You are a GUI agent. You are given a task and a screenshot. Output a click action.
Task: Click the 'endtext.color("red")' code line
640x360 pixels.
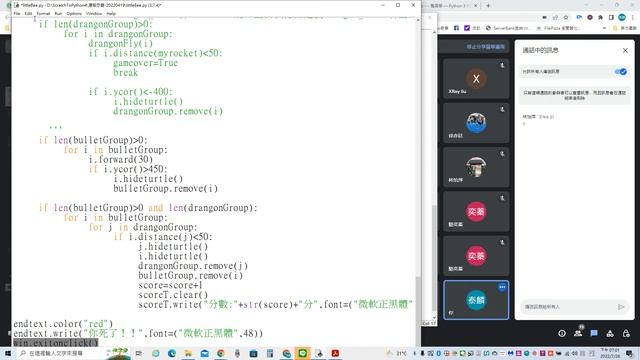click(63, 324)
